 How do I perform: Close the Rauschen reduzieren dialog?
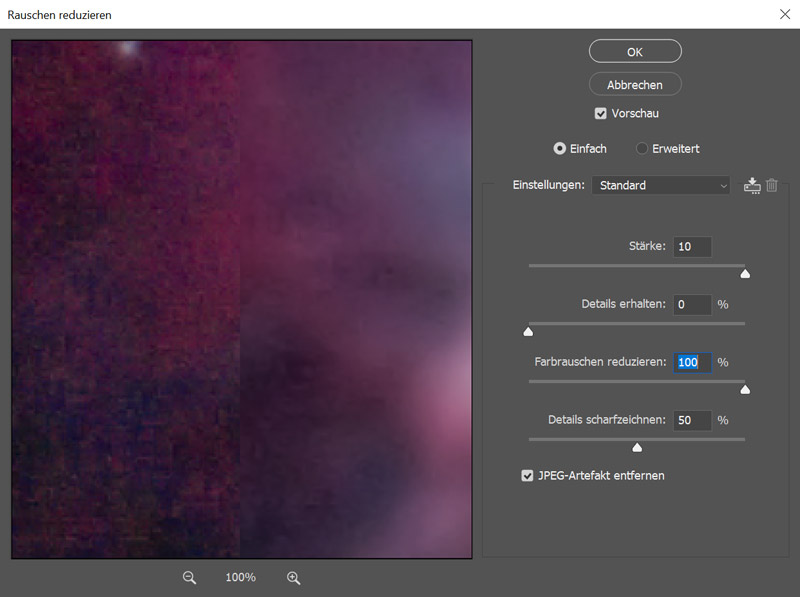coord(785,14)
